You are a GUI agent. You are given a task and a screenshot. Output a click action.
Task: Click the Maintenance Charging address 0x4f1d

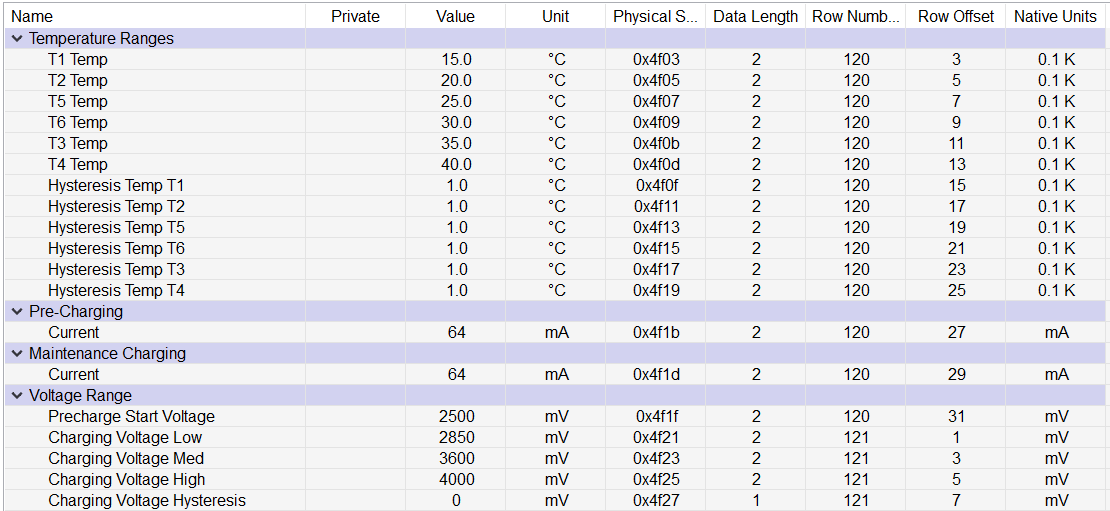656,375
